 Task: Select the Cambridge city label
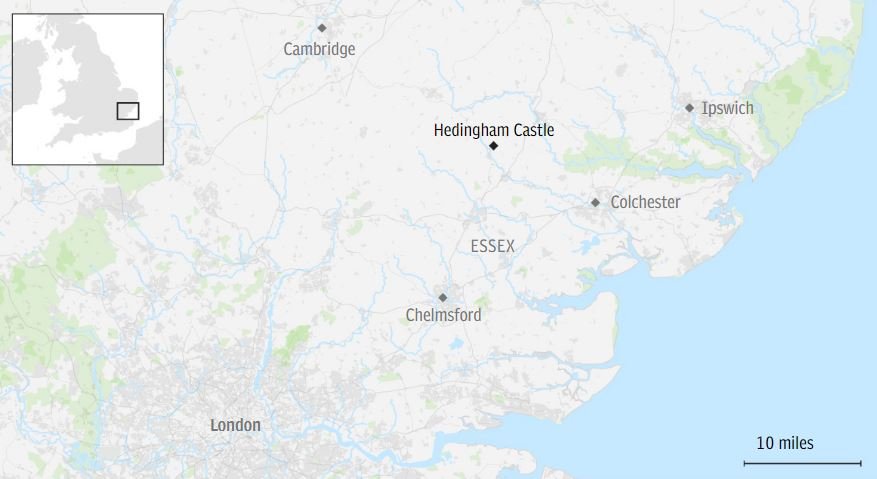pyautogui.click(x=319, y=49)
